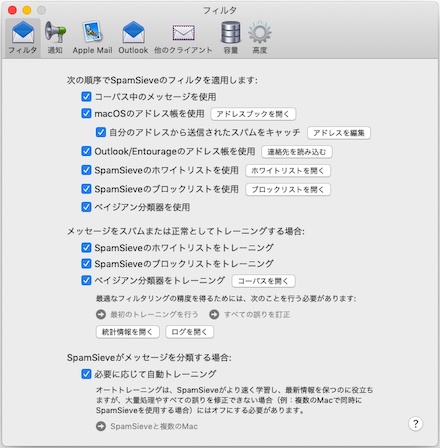This screenshot has width=440, height=448.
Task: Click the arrow icon beside 最初のトレーニングを行う
Action: 101,314
